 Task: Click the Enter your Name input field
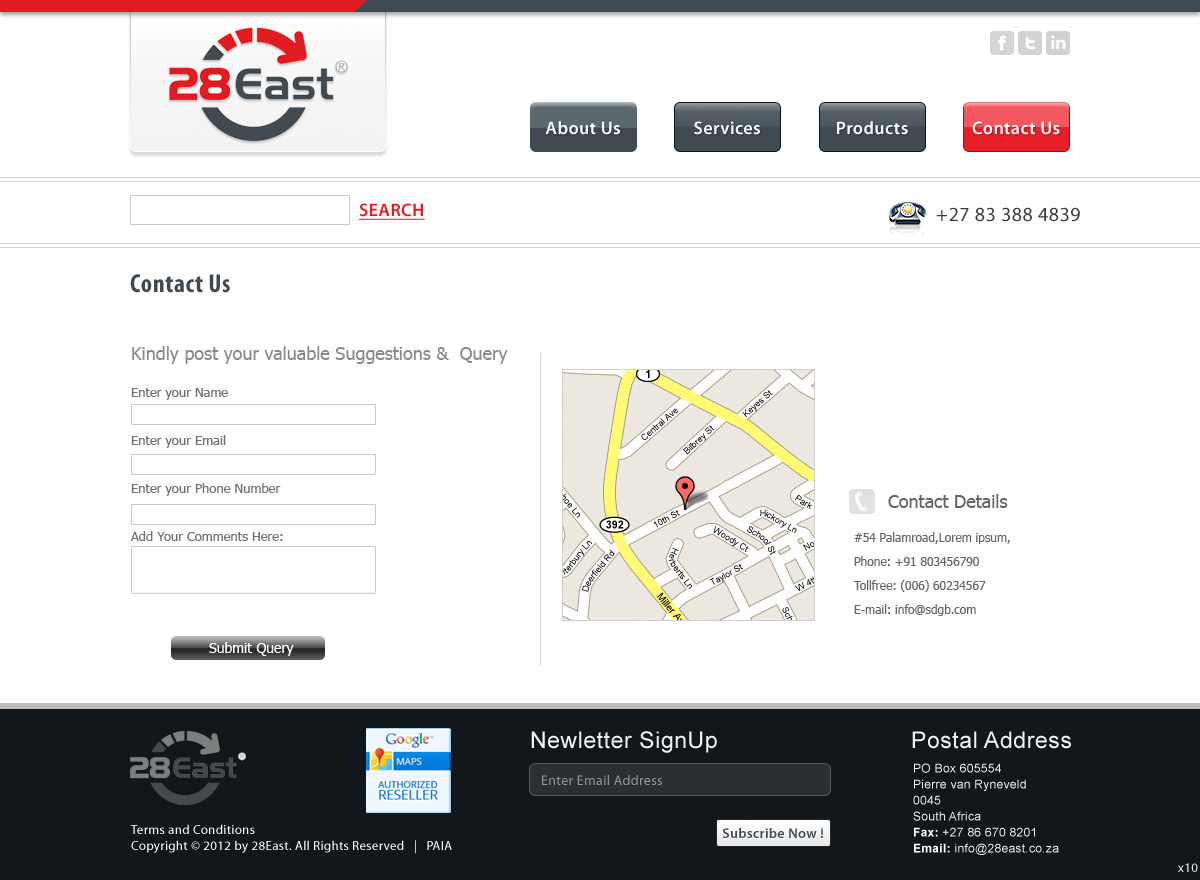tap(253, 414)
